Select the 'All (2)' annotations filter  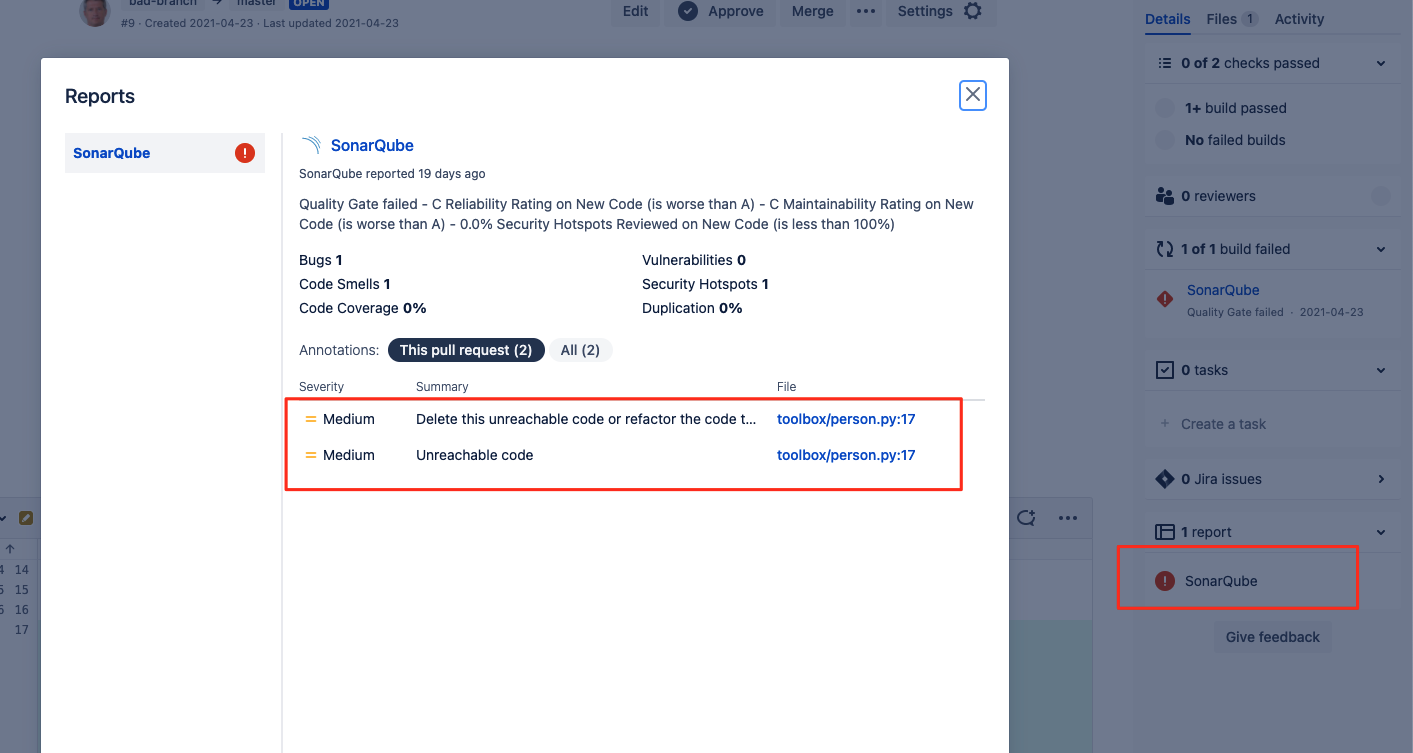point(580,350)
